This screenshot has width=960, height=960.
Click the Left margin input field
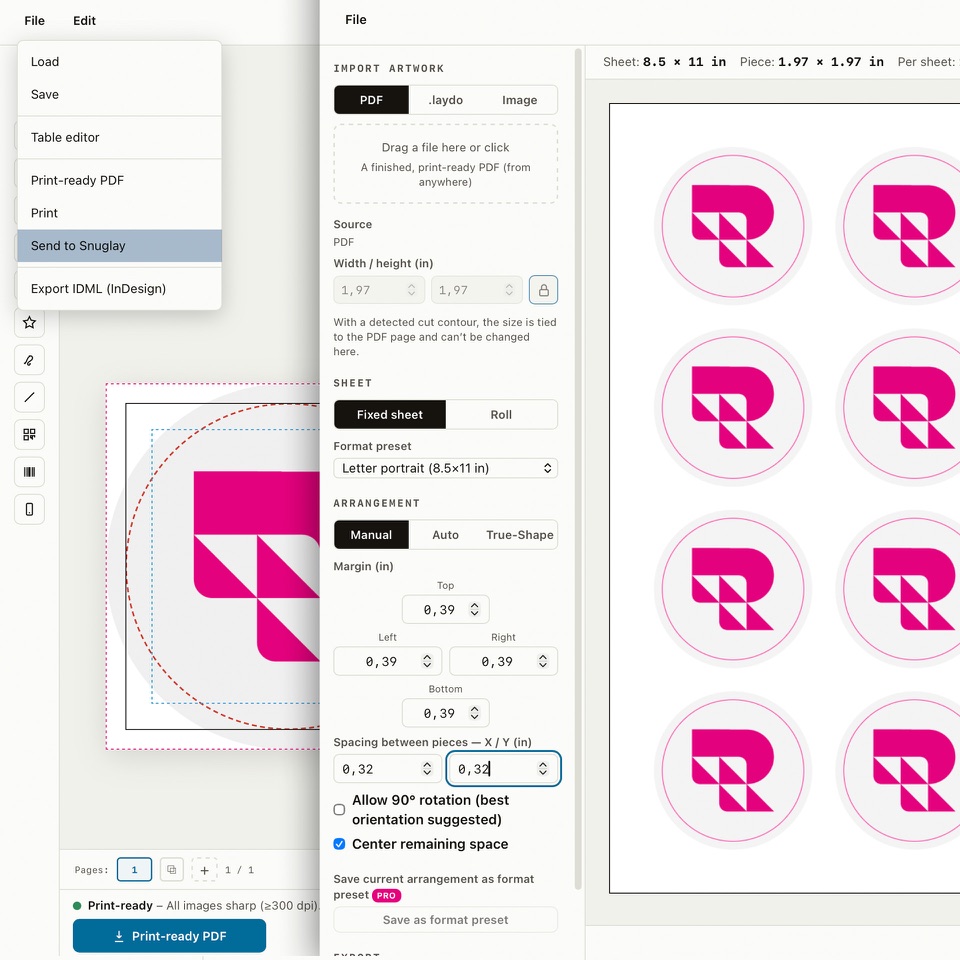pos(387,661)
